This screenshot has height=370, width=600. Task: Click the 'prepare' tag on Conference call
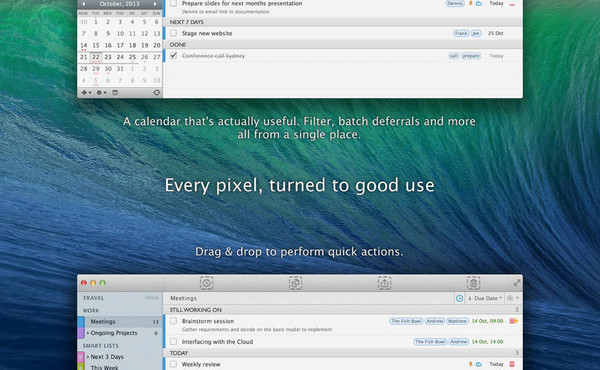coord(471,56)
